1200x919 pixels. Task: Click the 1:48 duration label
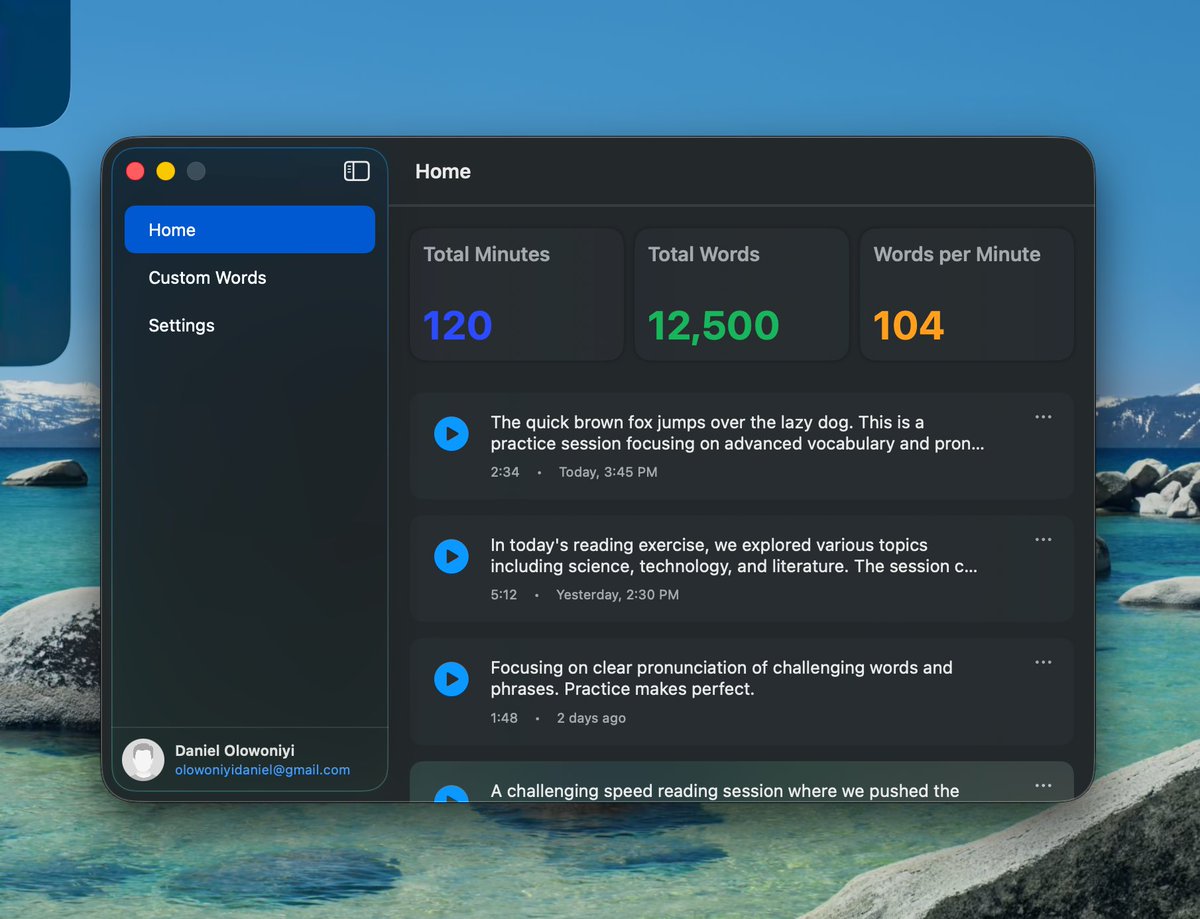point(504,718)
